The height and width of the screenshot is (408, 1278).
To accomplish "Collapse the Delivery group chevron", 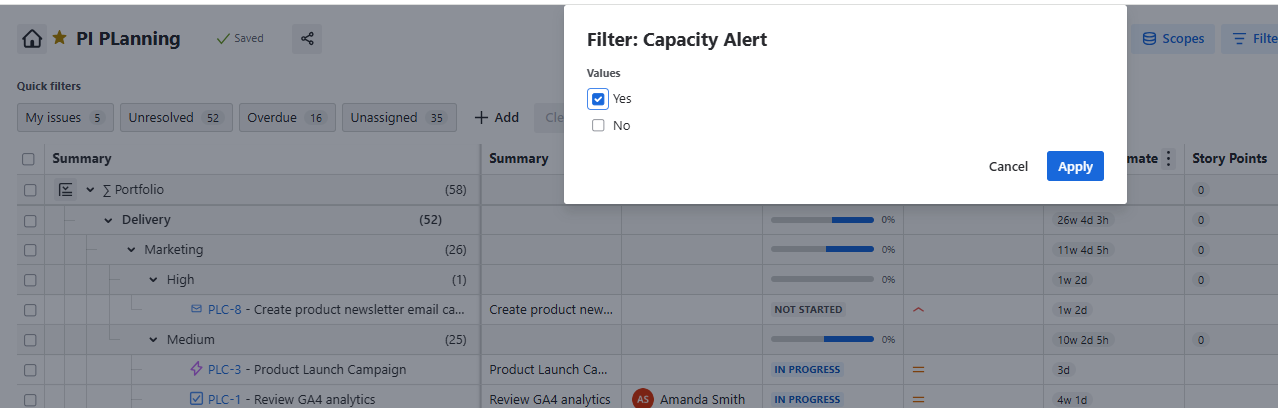I will 108,219.
